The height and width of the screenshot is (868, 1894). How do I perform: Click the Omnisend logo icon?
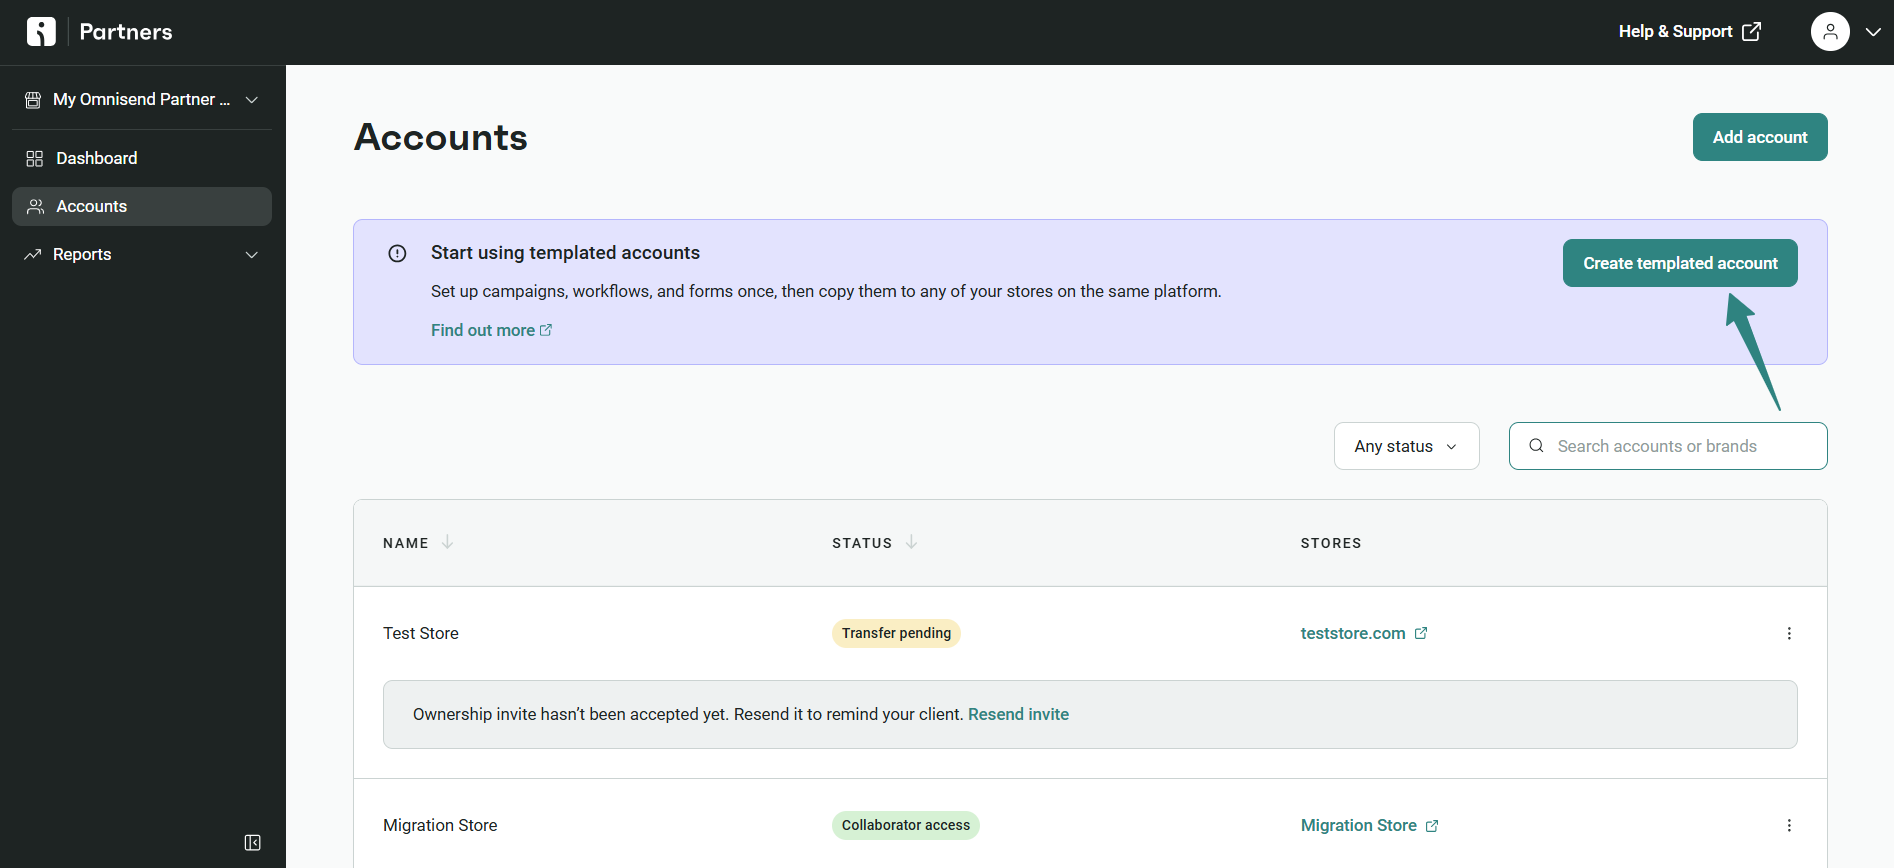point(41,32)
